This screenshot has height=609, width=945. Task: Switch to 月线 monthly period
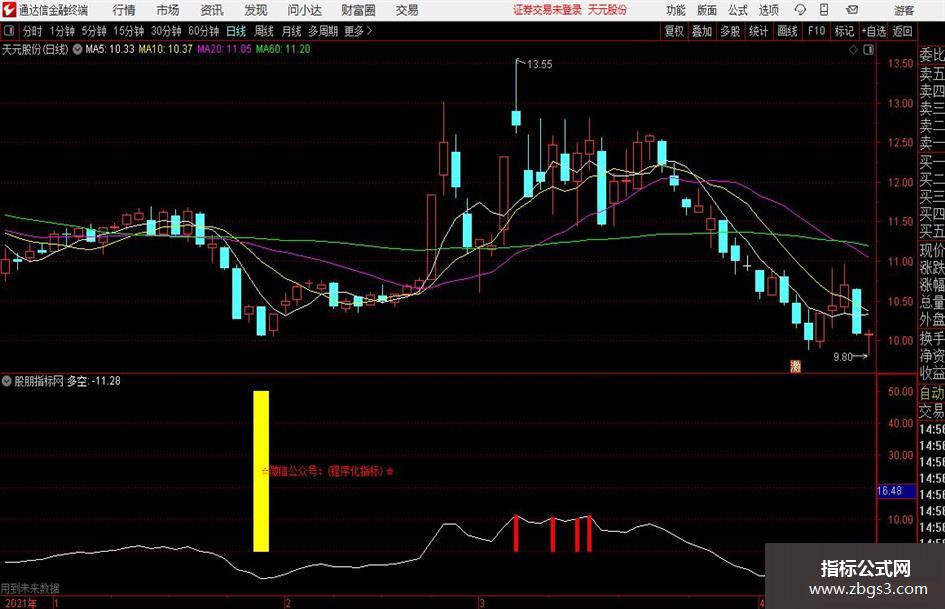click(291, 31)
